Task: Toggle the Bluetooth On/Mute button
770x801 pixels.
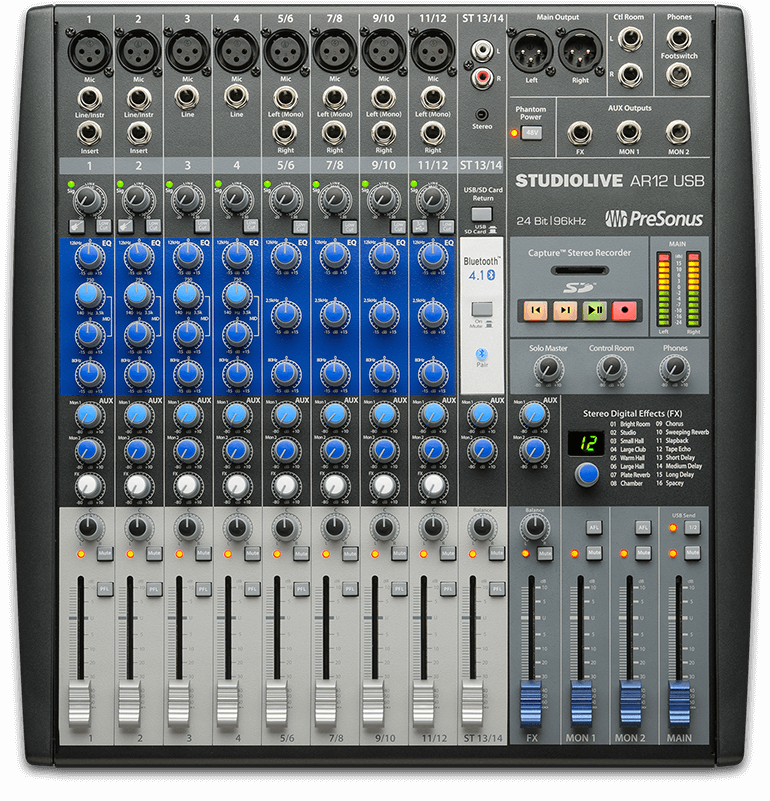Action: coord(482,310)
